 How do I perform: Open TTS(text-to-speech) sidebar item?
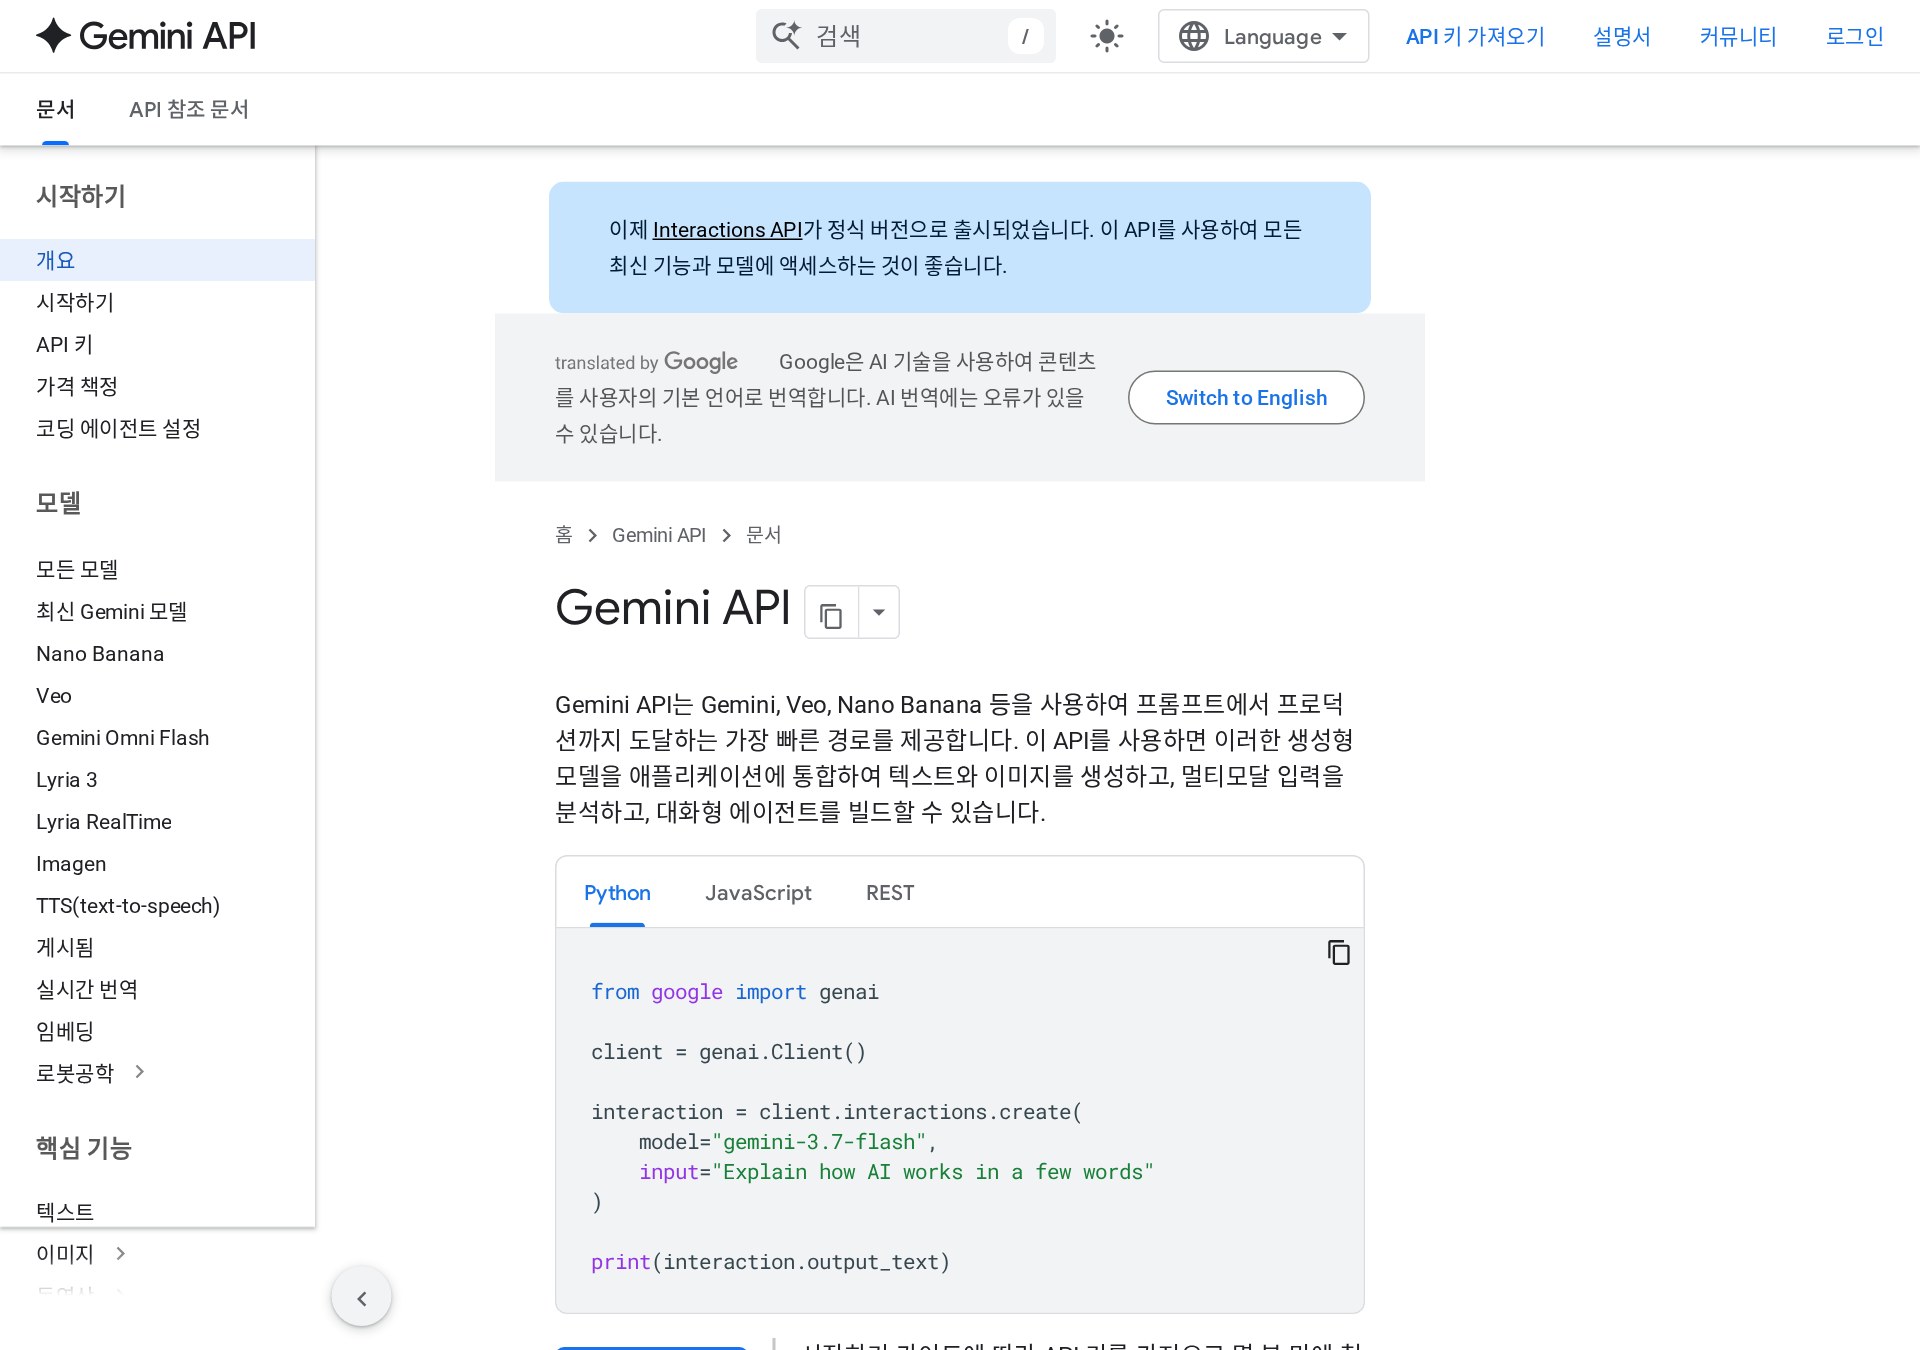128,905
